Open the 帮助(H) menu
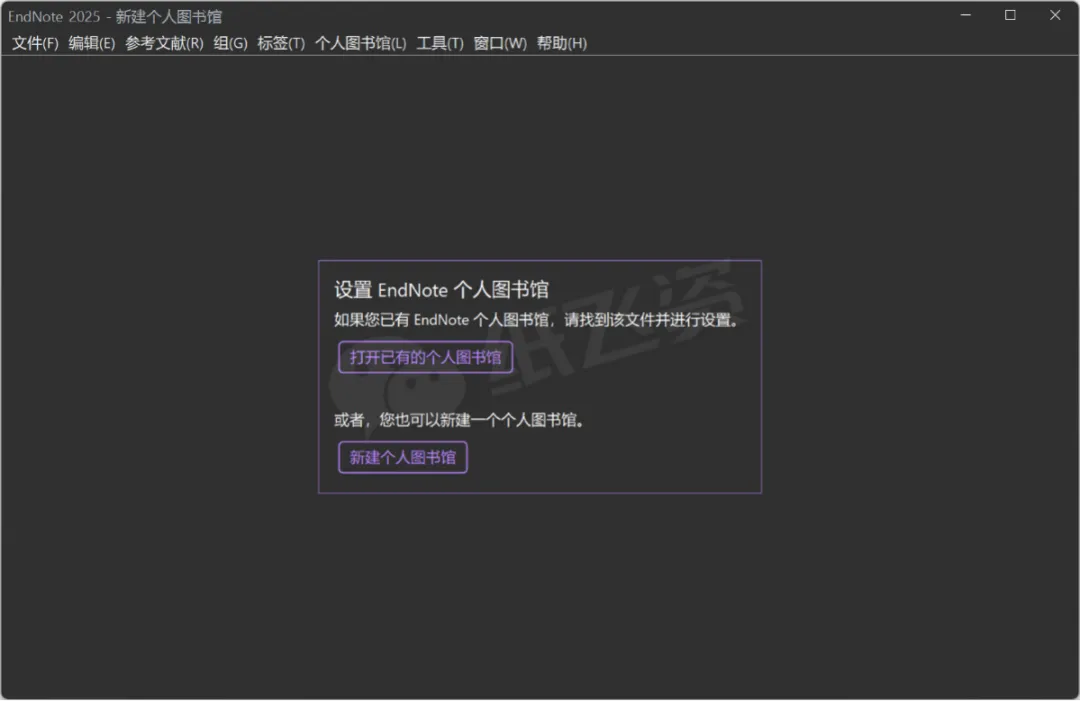 coord(561,43)
